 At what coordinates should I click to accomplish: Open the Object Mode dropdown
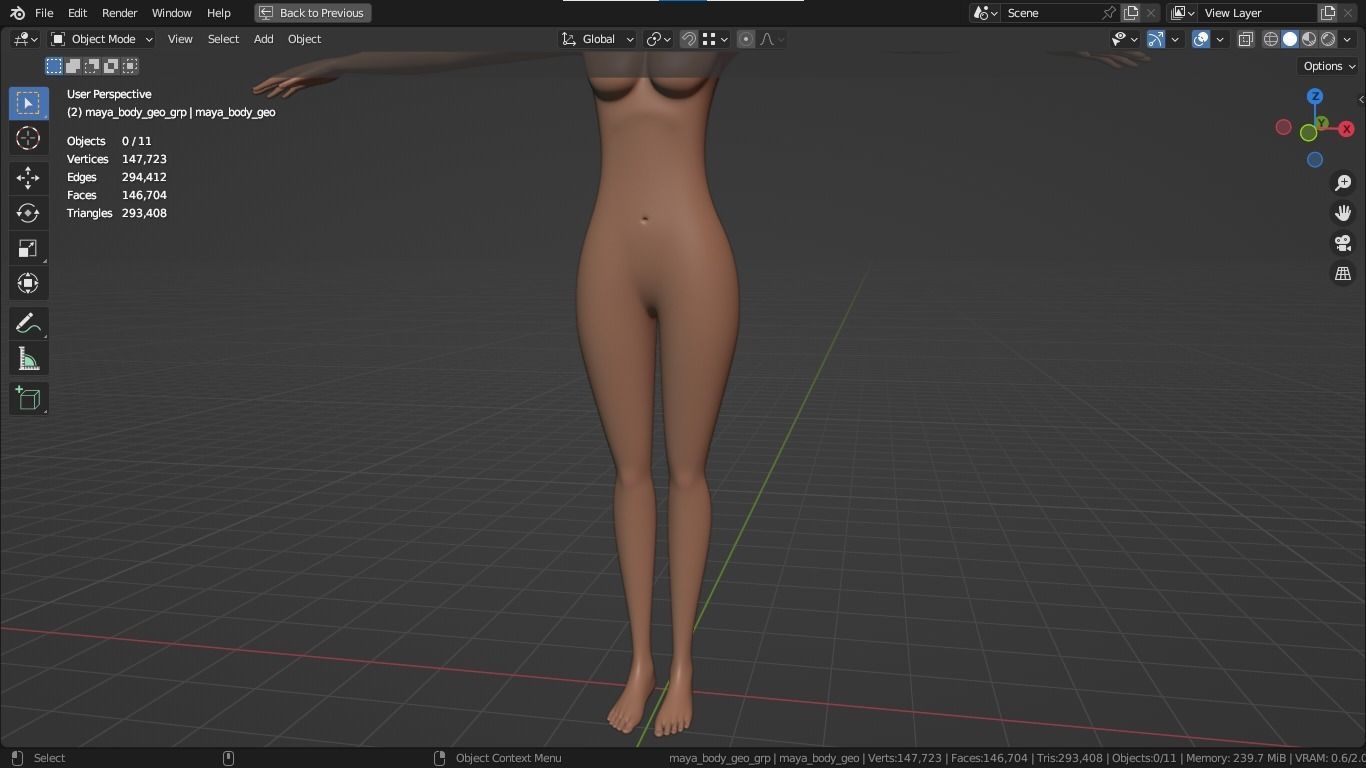point(102,39)
